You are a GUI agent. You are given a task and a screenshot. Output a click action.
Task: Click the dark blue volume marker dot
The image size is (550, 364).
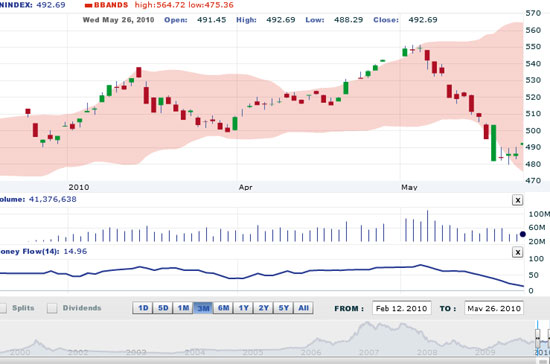523,234
